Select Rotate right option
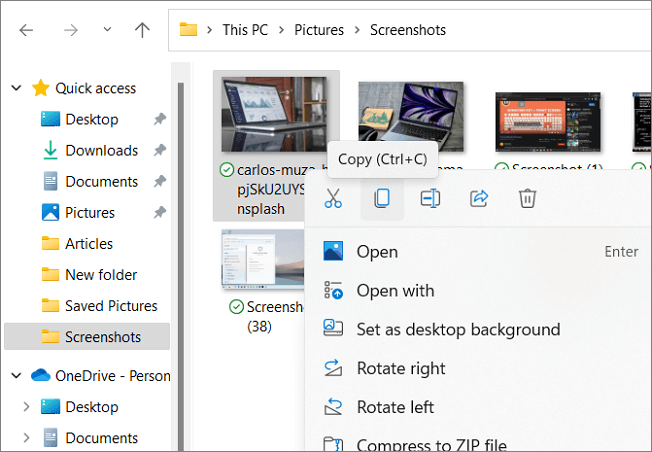 click(x=401, y=368)
